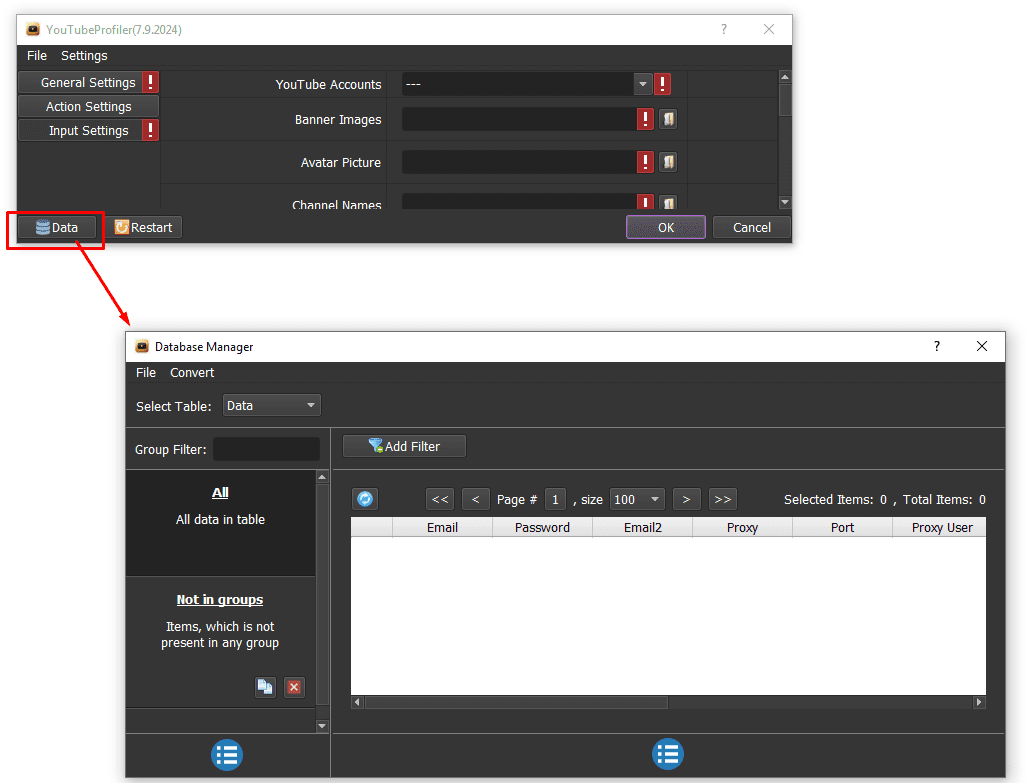Click scroll-up arrow in YouTubeProfiler settings
This screenshot has width=1031, height=783.
click(784, 77)
